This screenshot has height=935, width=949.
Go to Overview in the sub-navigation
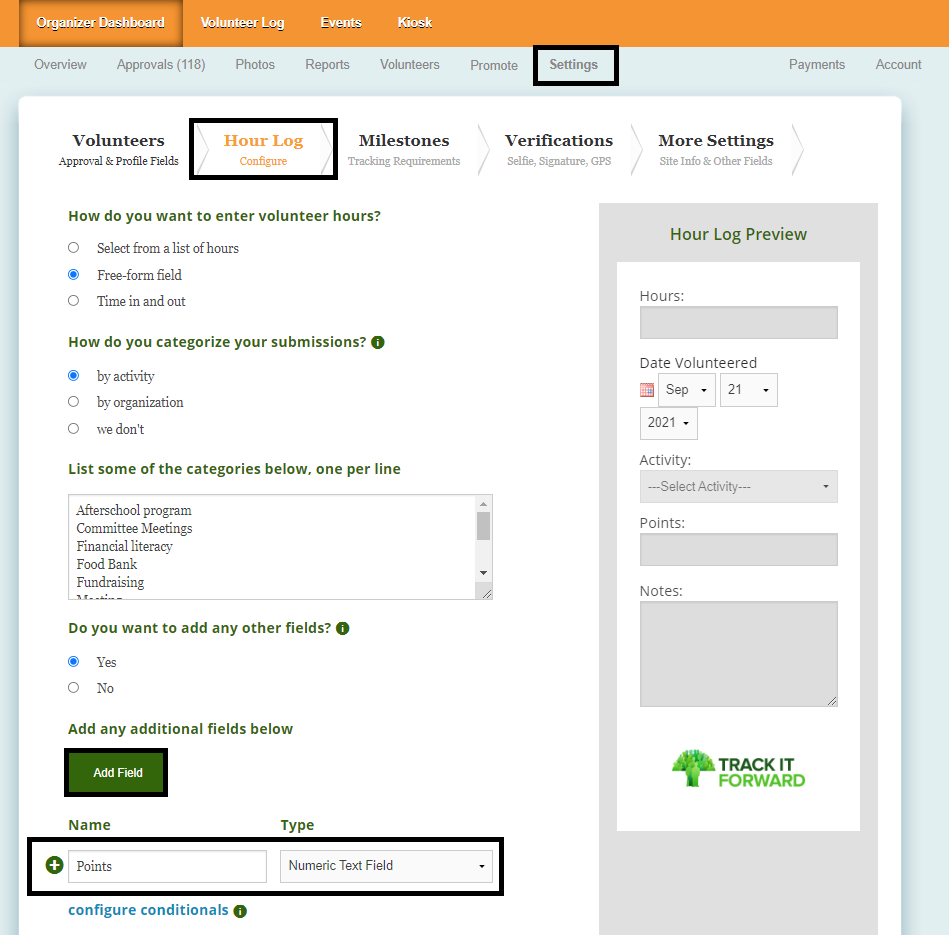click(60, 65)
